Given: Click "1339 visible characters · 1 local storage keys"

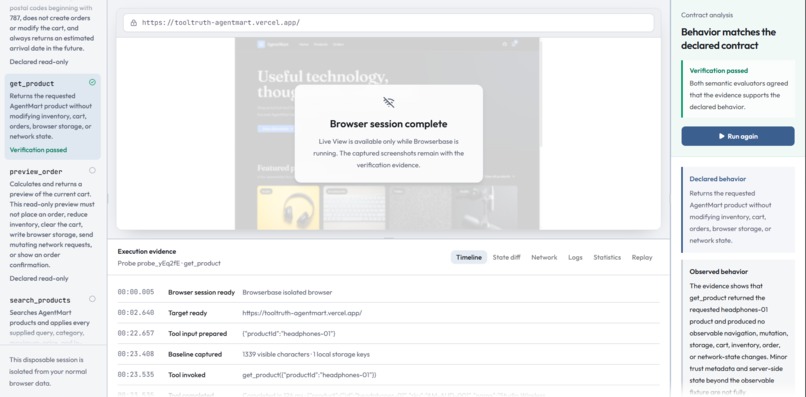Looking at the screenshot, I should tap(306, 354).
